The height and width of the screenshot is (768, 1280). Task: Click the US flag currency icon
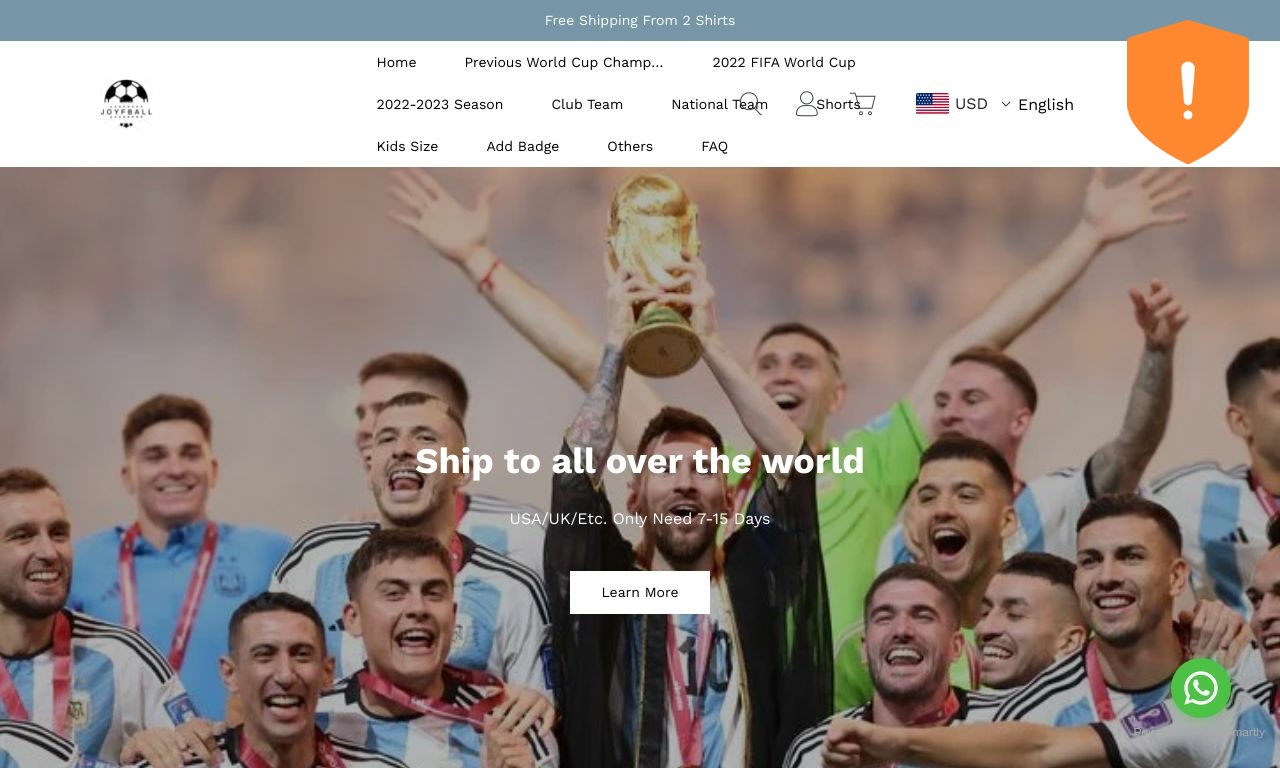(932, 103)
